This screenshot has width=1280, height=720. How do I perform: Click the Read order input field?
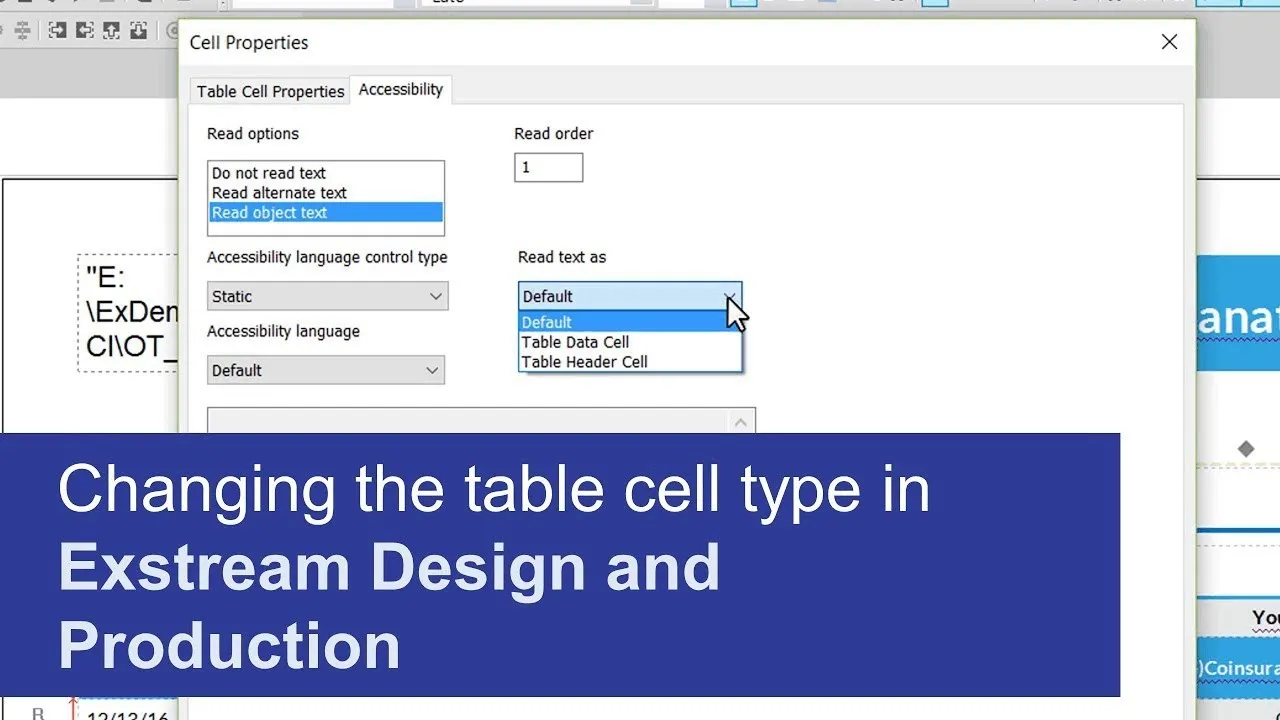tap(548, 167)
